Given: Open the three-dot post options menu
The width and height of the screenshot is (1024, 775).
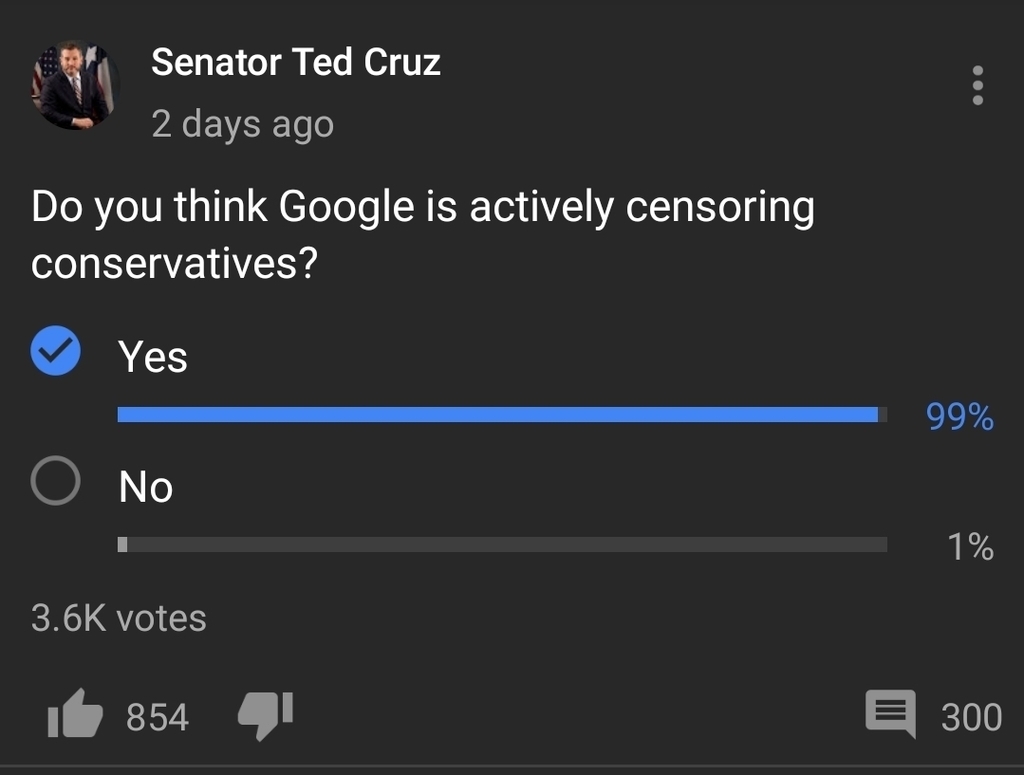Looking at the screenshot, I should (977, 85).
